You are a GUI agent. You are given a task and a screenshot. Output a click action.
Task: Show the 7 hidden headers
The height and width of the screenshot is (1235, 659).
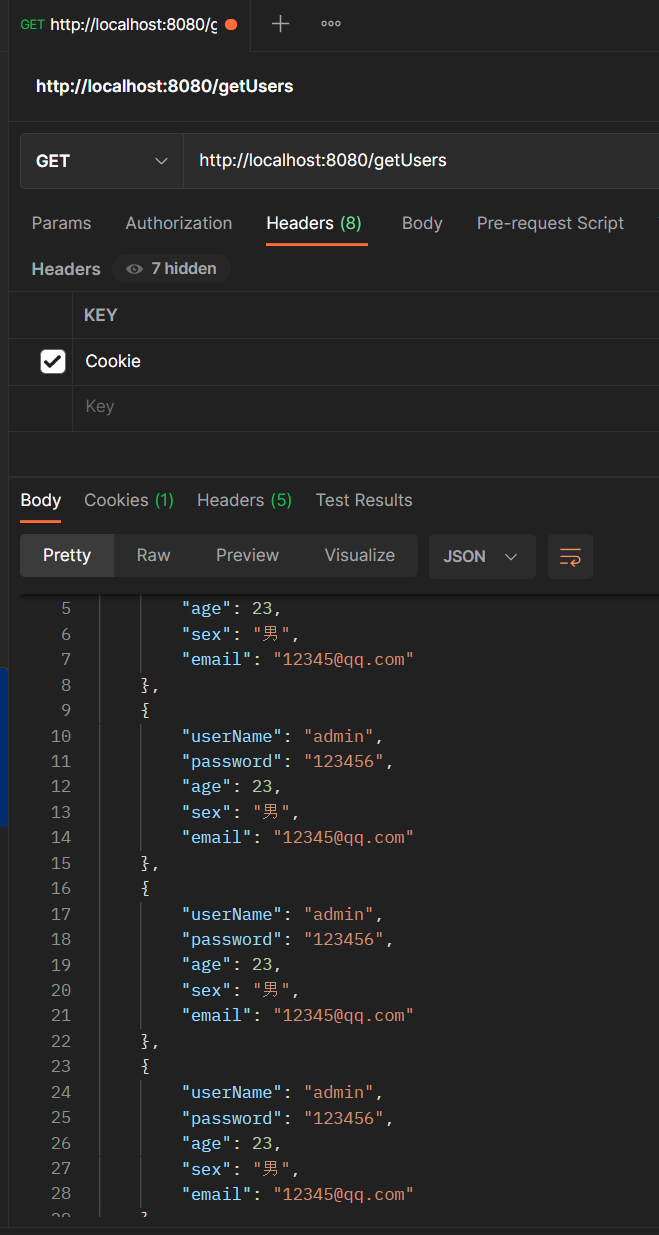click(171, 269)
